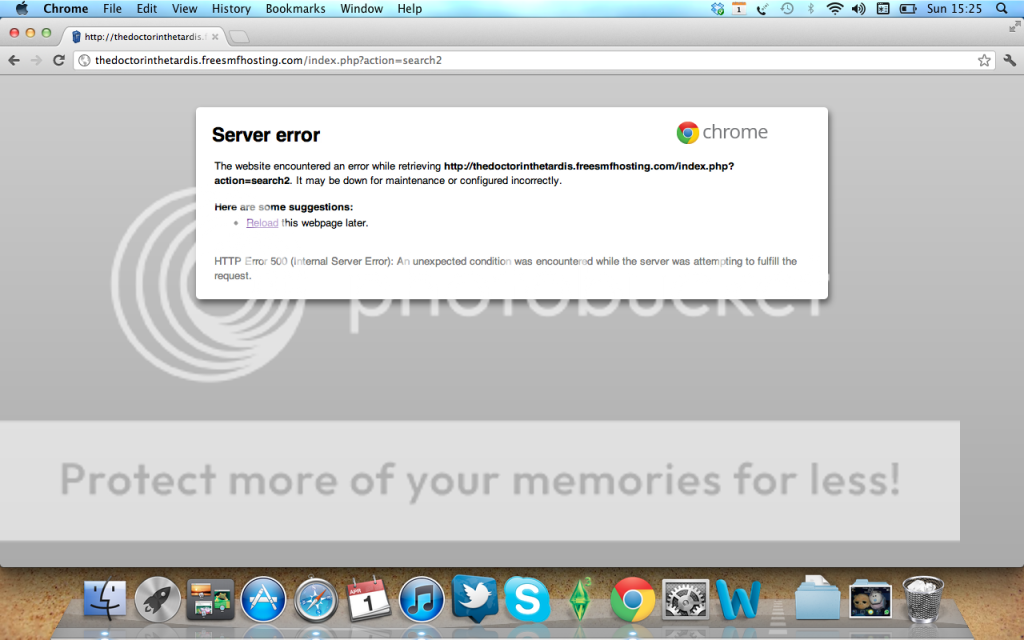Click the Wi-Fi status icon
The width and height of the screenshot is (1024, 640).
(x=834, y=8)
